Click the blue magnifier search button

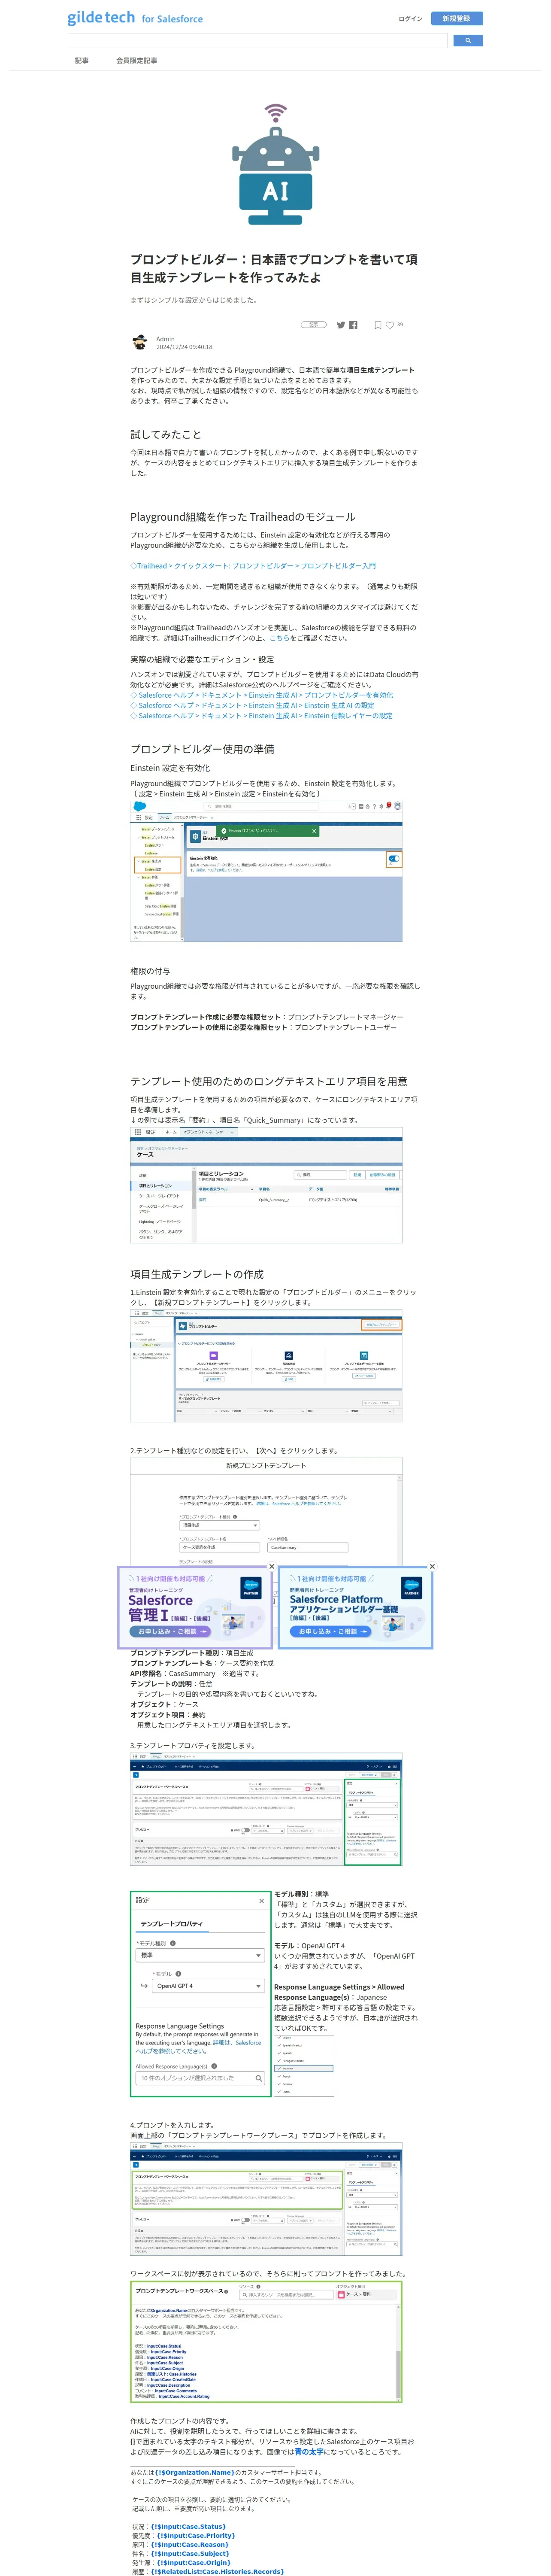pyautogui.click(x=468, y=41)
